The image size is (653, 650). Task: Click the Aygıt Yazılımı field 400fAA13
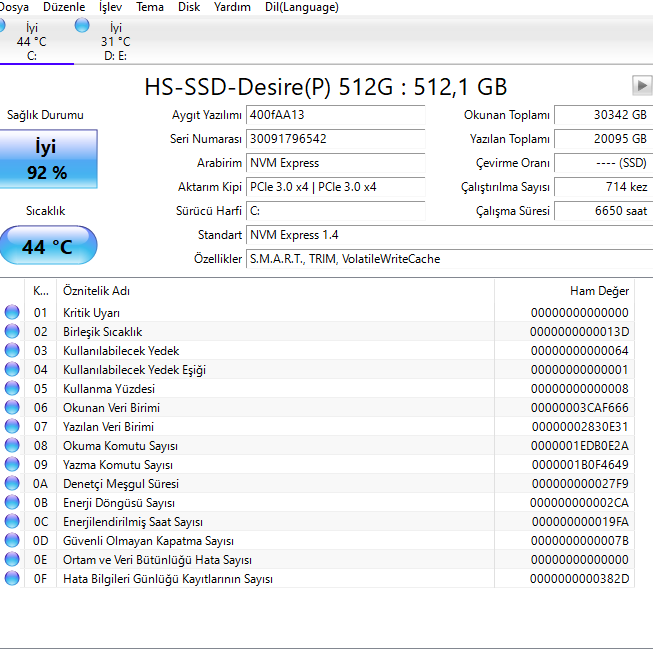coord(336,115)
